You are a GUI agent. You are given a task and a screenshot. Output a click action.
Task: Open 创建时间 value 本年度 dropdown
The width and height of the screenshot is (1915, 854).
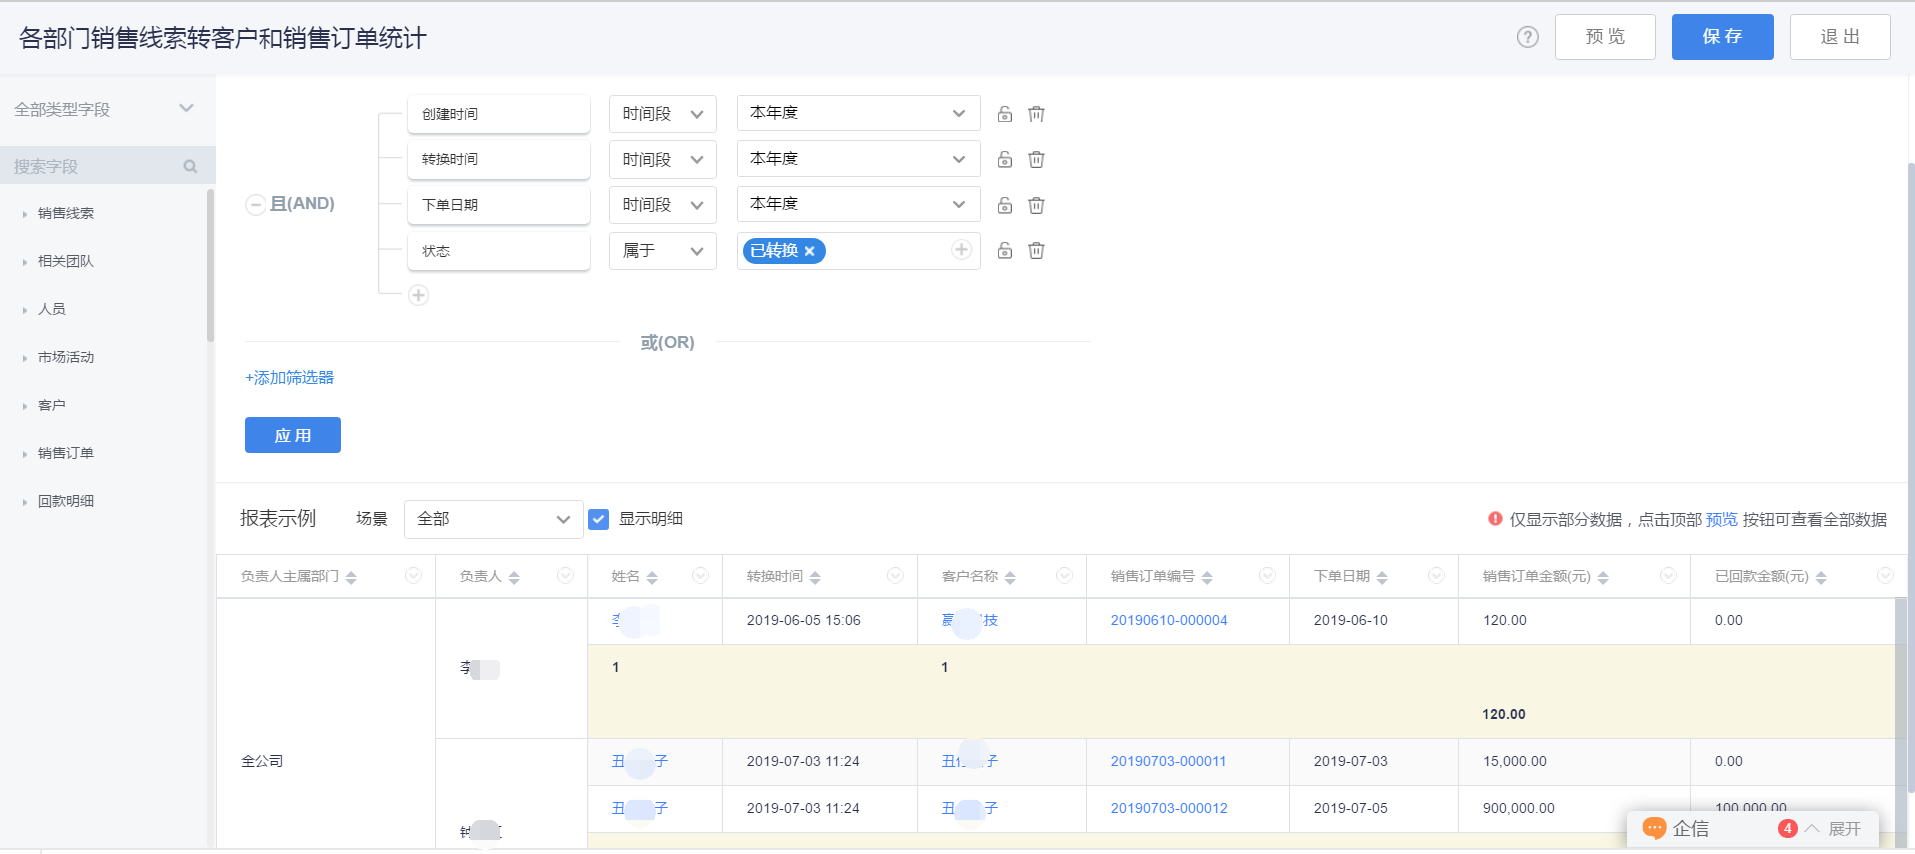tap(858, 113)
